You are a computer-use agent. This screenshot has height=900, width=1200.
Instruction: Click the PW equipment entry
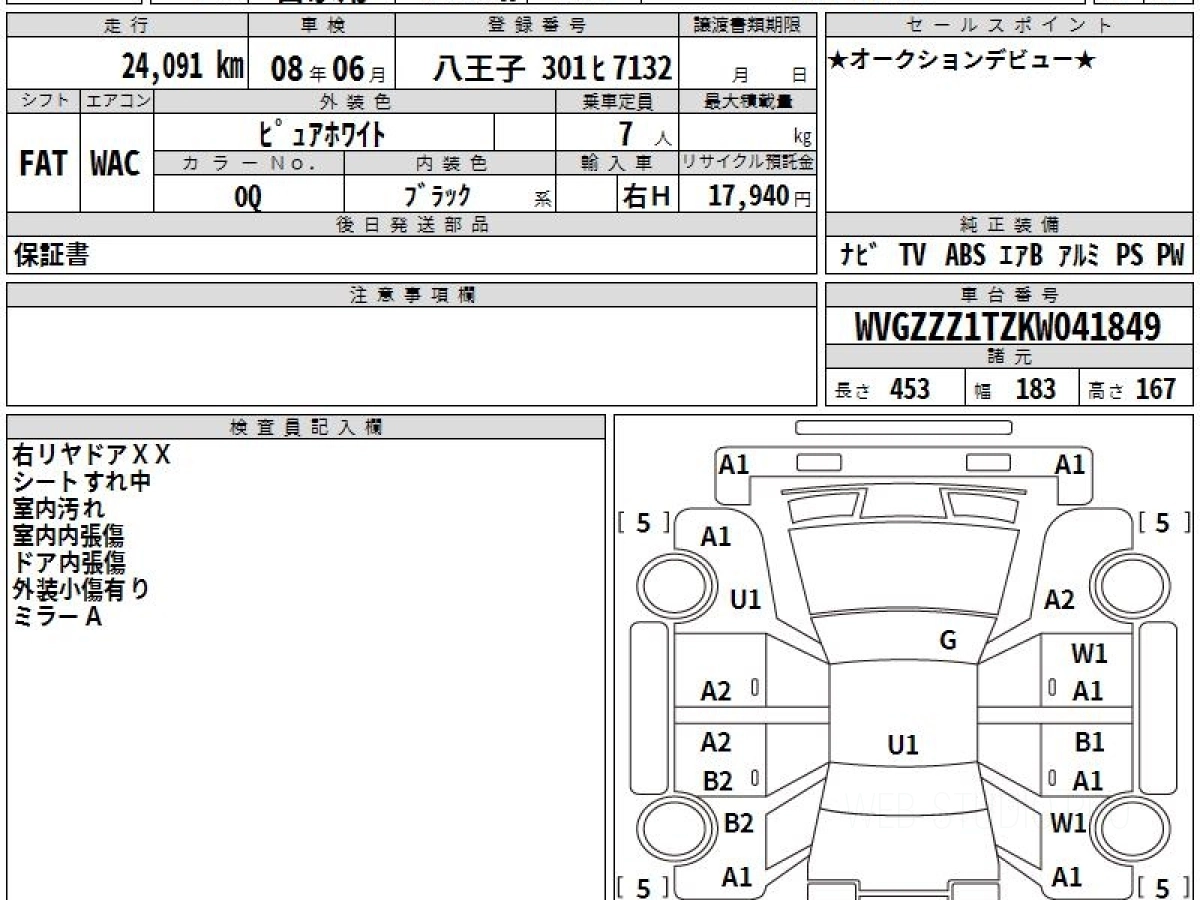[1170, 255]
